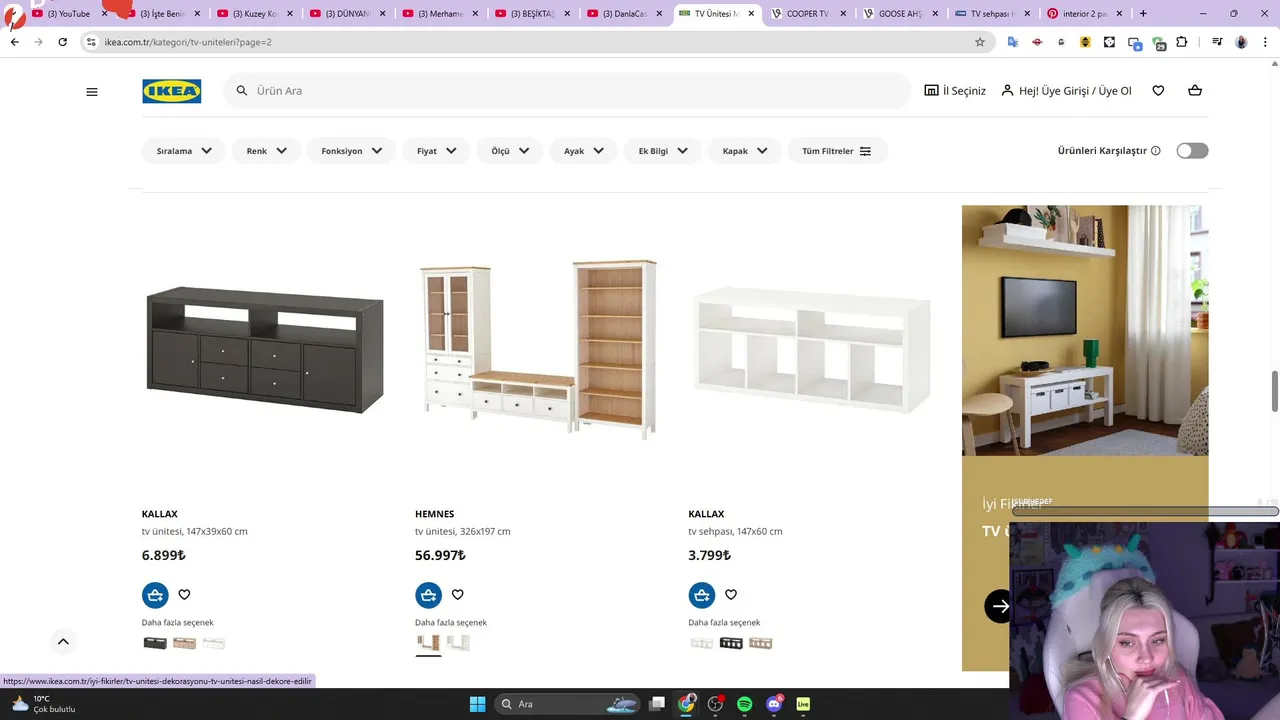Expand the Ayak filter dropdown

click(583, 151)
